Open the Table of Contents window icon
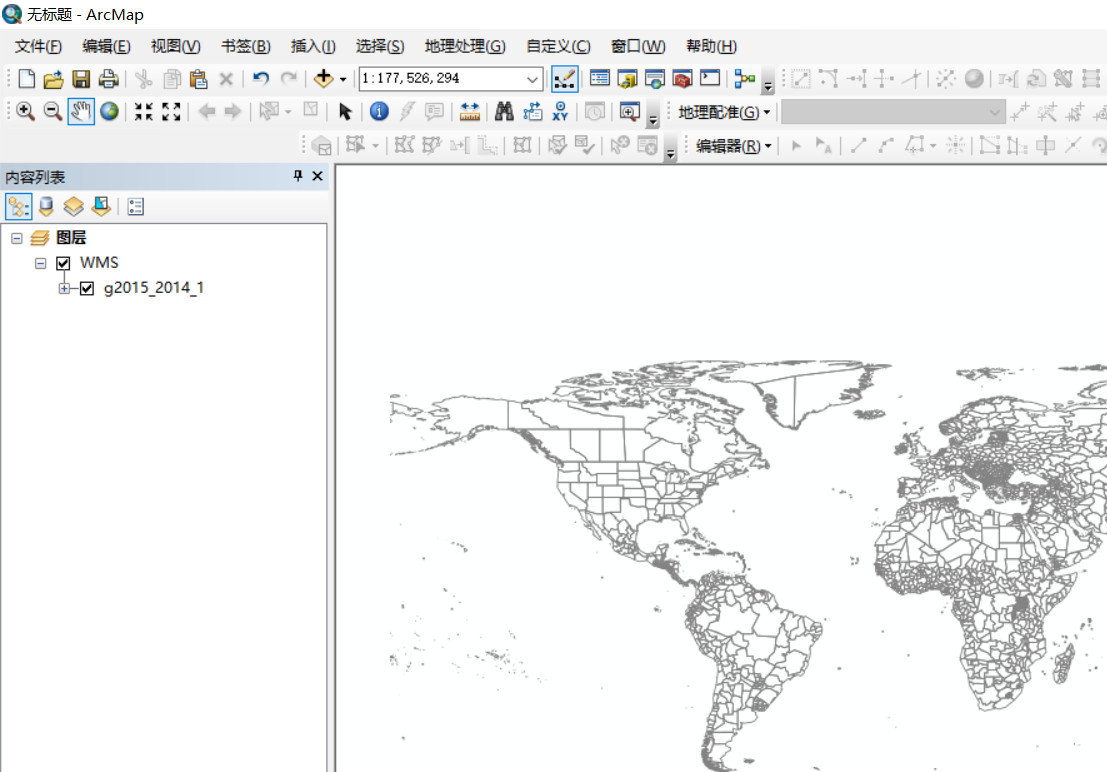Screen dimensions: 1107x772 (599, 78)
